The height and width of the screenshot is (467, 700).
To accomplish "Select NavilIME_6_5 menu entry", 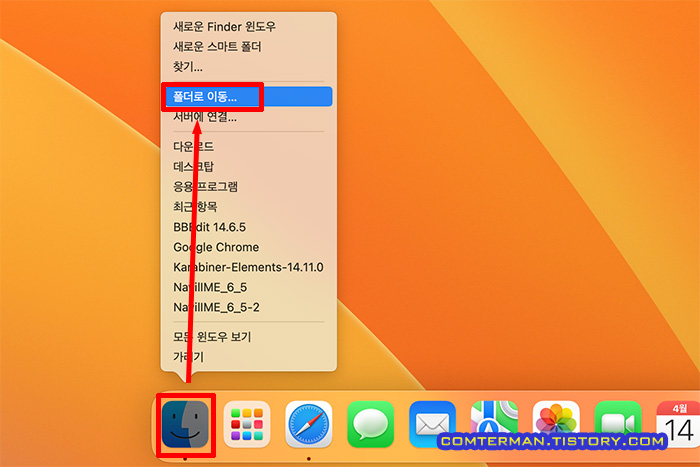I will coord(249,287).
